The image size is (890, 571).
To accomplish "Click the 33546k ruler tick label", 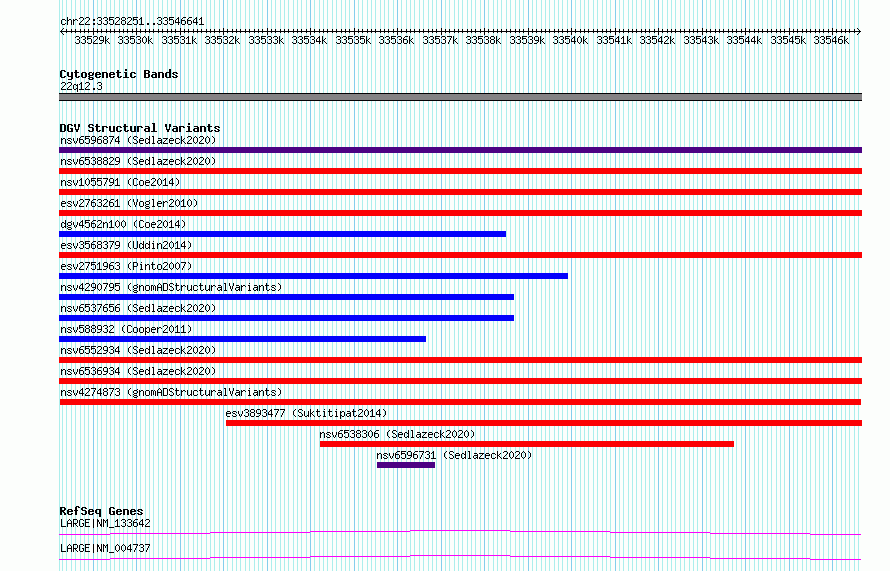I will (831, 41).
